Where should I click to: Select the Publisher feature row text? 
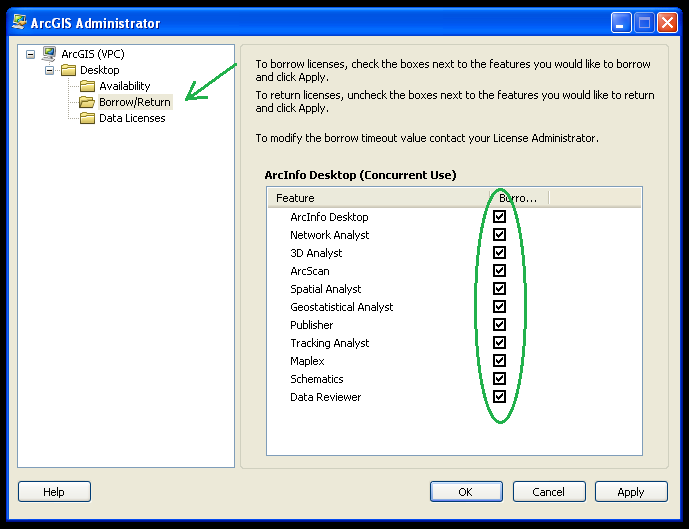click(x=312, y=325)
